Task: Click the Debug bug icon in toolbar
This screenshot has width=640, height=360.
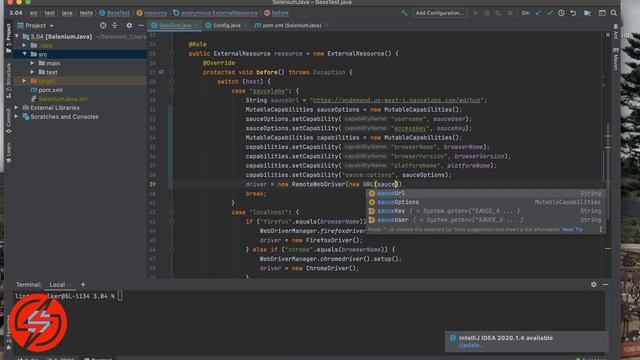Action: tap(487, 13)
